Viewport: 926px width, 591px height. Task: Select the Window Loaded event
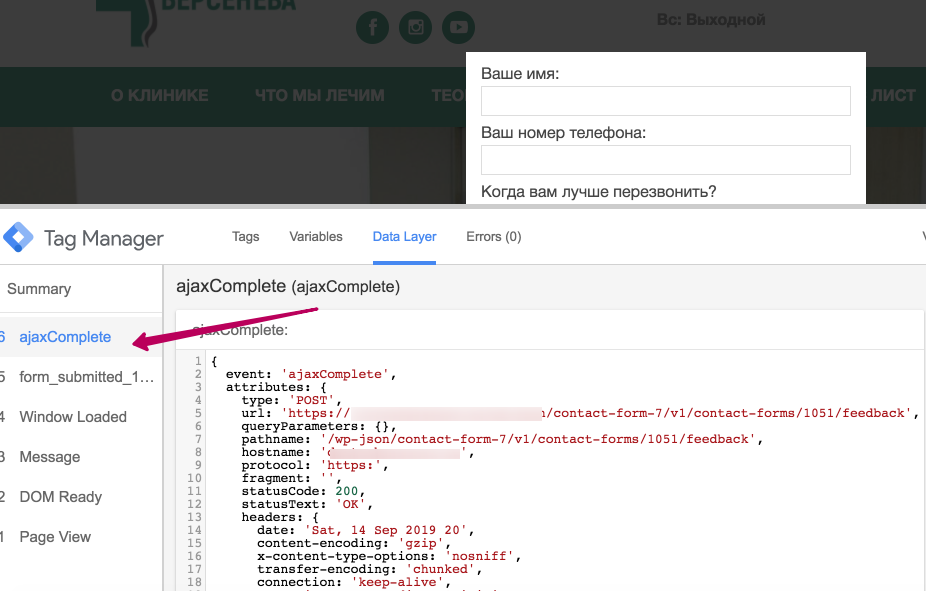click(x=73, y=417)
